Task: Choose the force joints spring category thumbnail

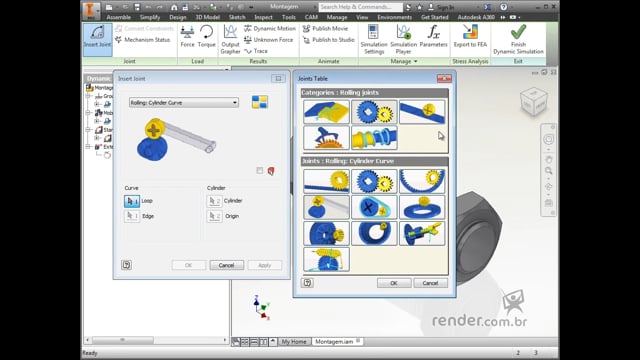Action: tap(374, 138)
